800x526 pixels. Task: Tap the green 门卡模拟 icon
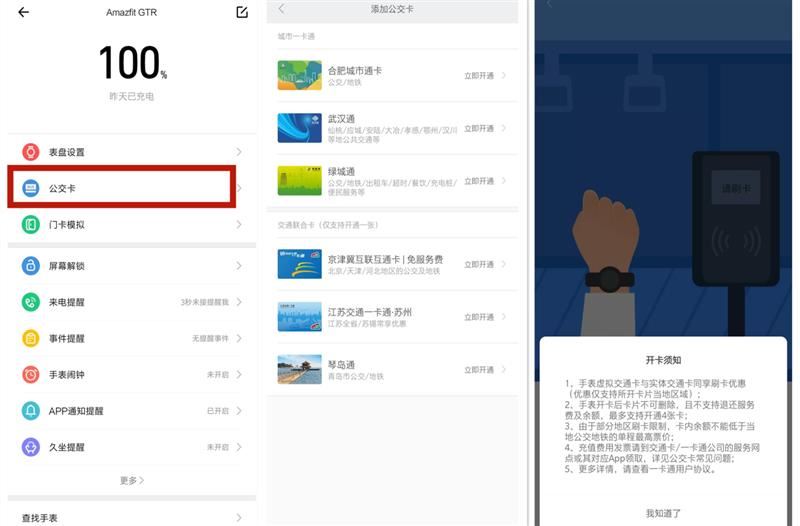coord(31,224)
